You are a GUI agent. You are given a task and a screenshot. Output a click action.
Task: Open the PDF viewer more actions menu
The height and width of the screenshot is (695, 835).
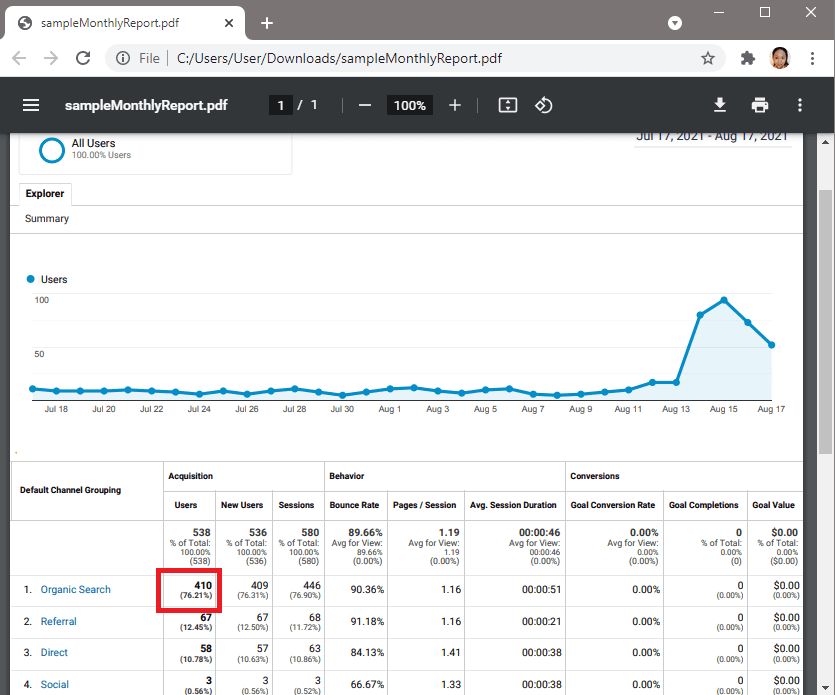[x=800, y=105]
